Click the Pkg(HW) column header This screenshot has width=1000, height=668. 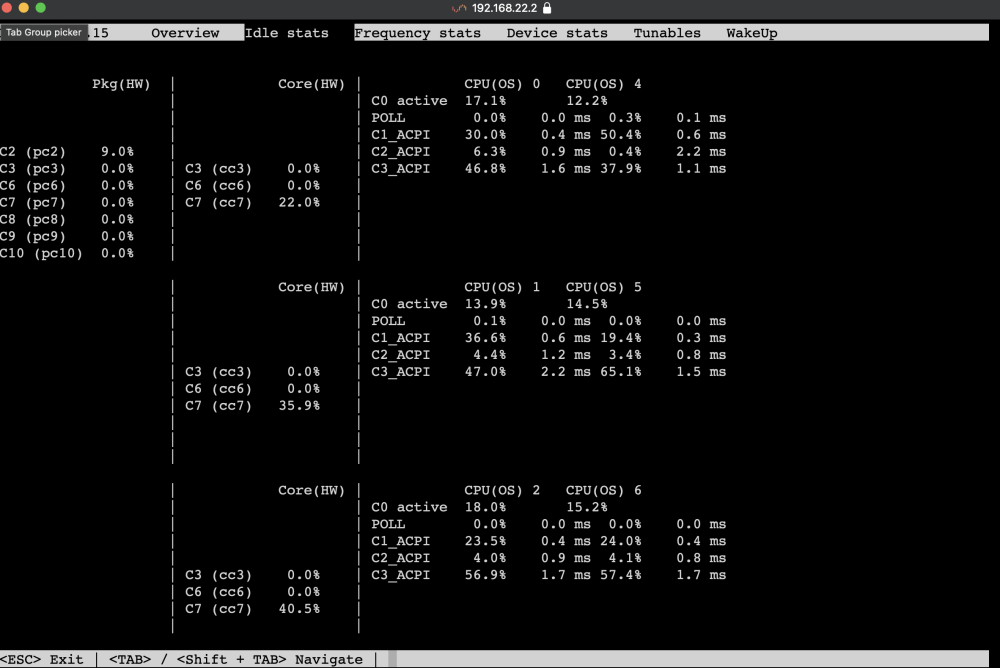121,84
